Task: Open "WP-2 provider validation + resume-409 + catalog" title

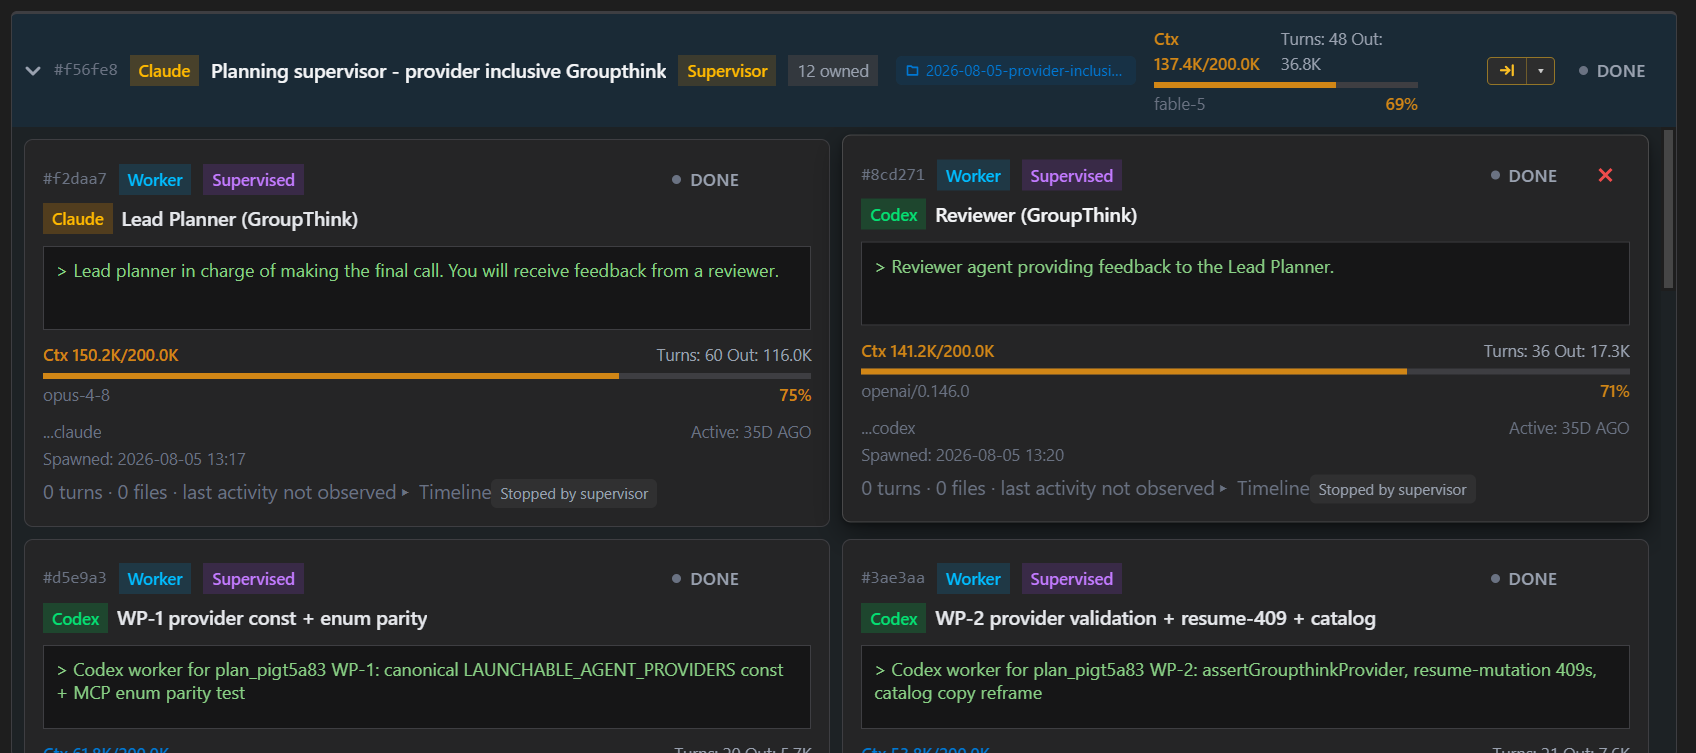Action: point(1155,619)
